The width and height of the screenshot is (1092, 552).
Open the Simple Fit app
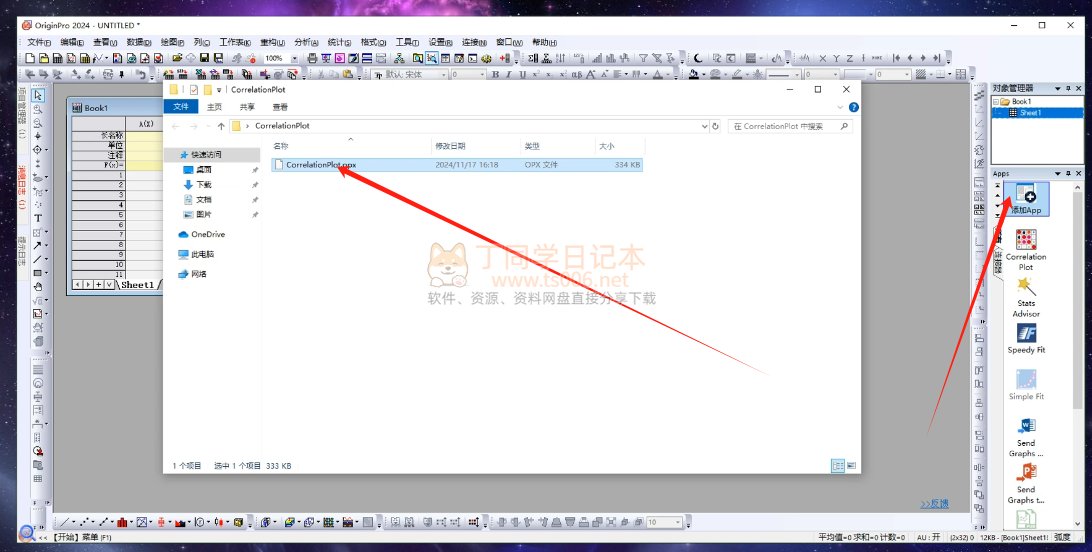pyautogui.click(x=1026, y=385)
